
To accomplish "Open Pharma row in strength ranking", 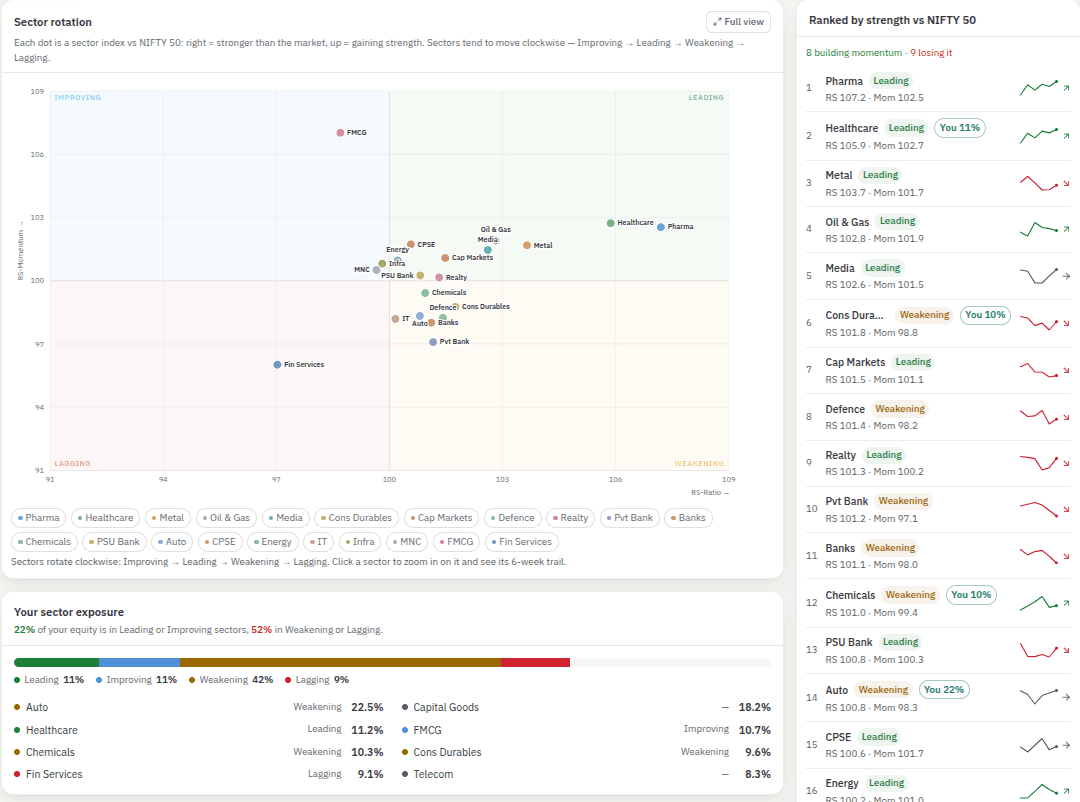I will point(938,89).
